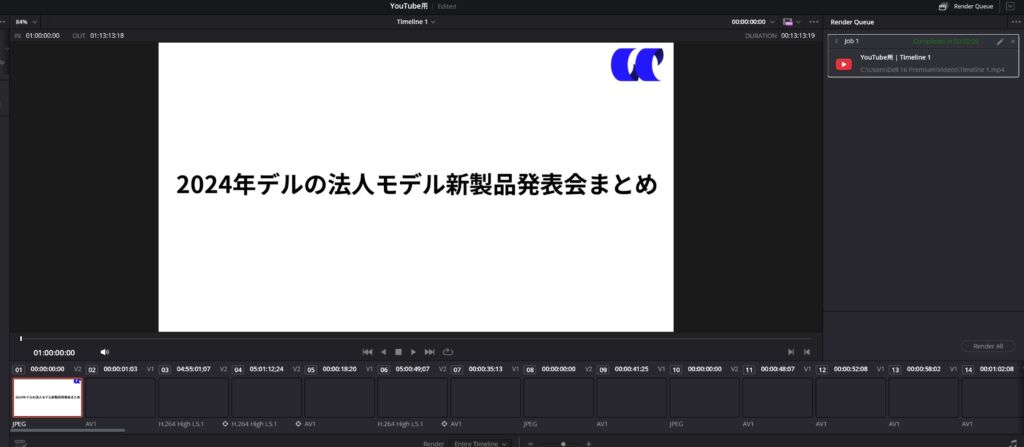Screen dimensions: 1024x447
Task: Open the Render Queue panel from the top bar
Action: pyautogui.click(x=965, y=7)
